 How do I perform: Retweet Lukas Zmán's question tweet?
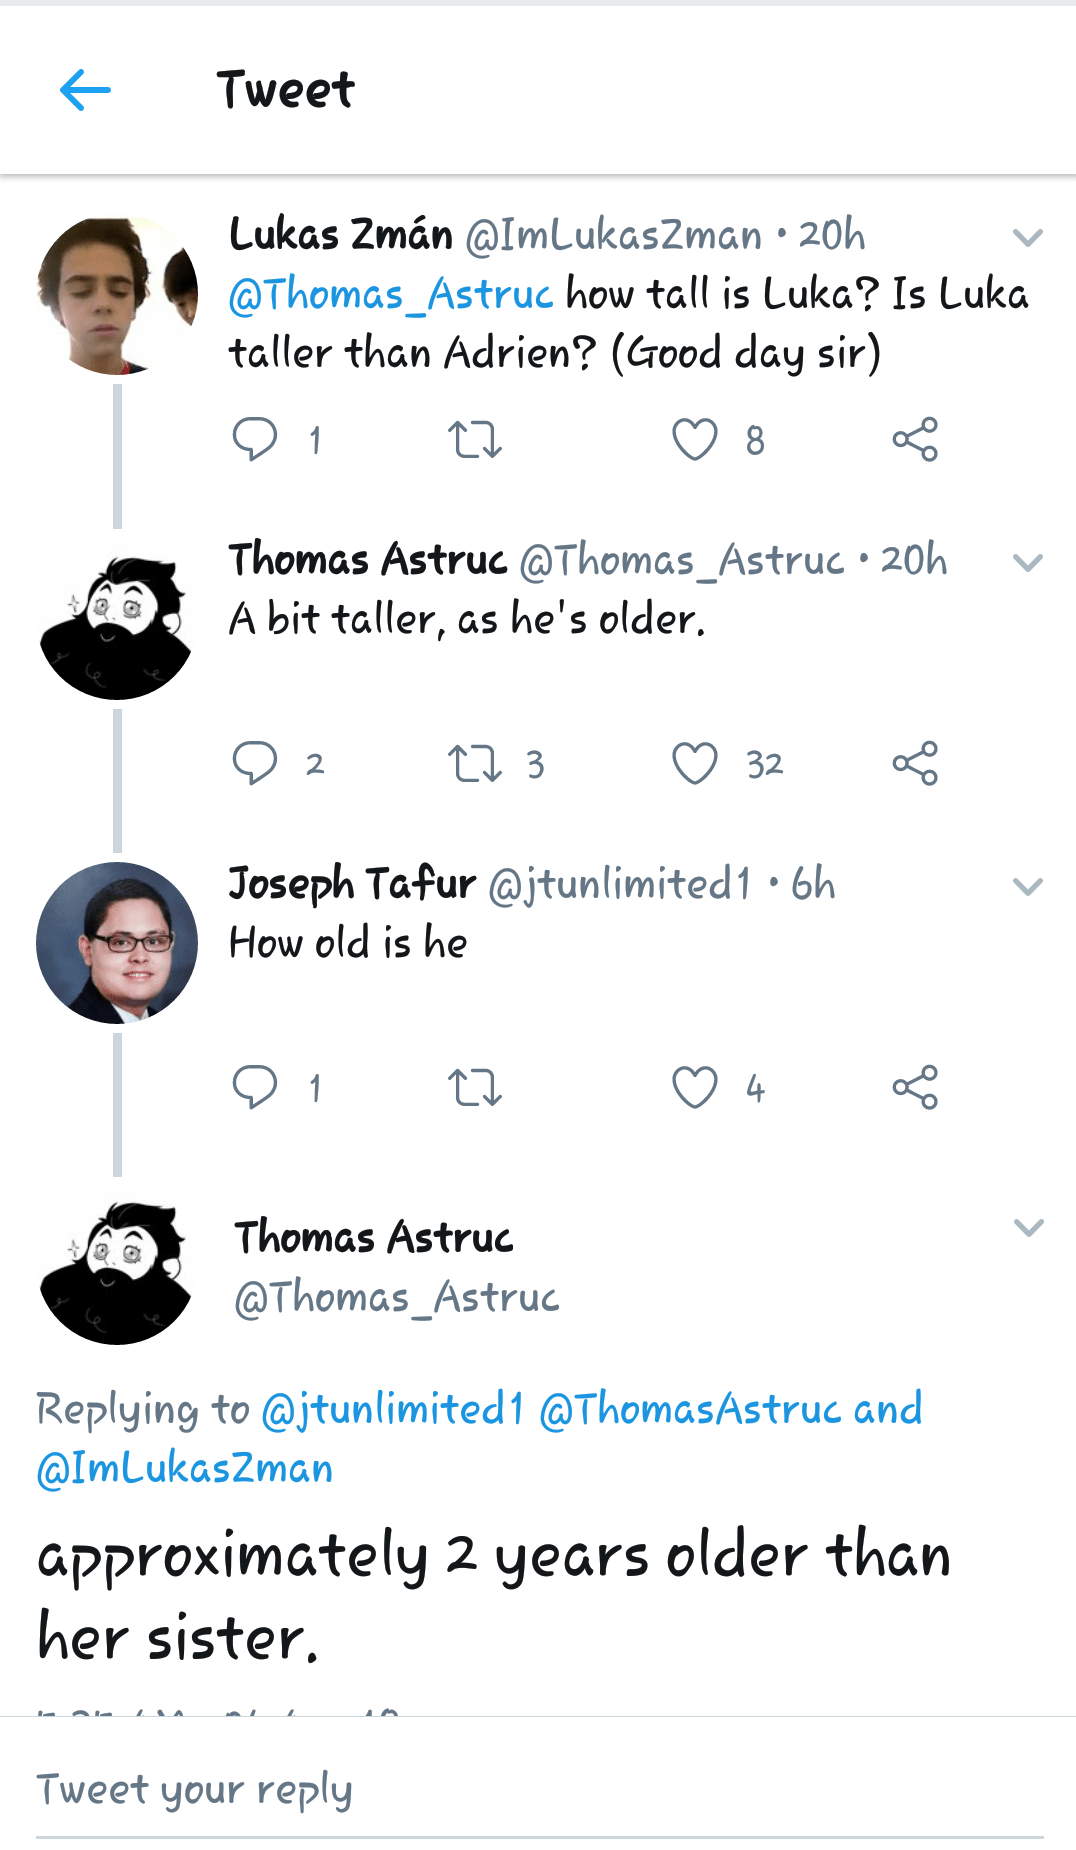pyautogui.click(x=475, y=439)
